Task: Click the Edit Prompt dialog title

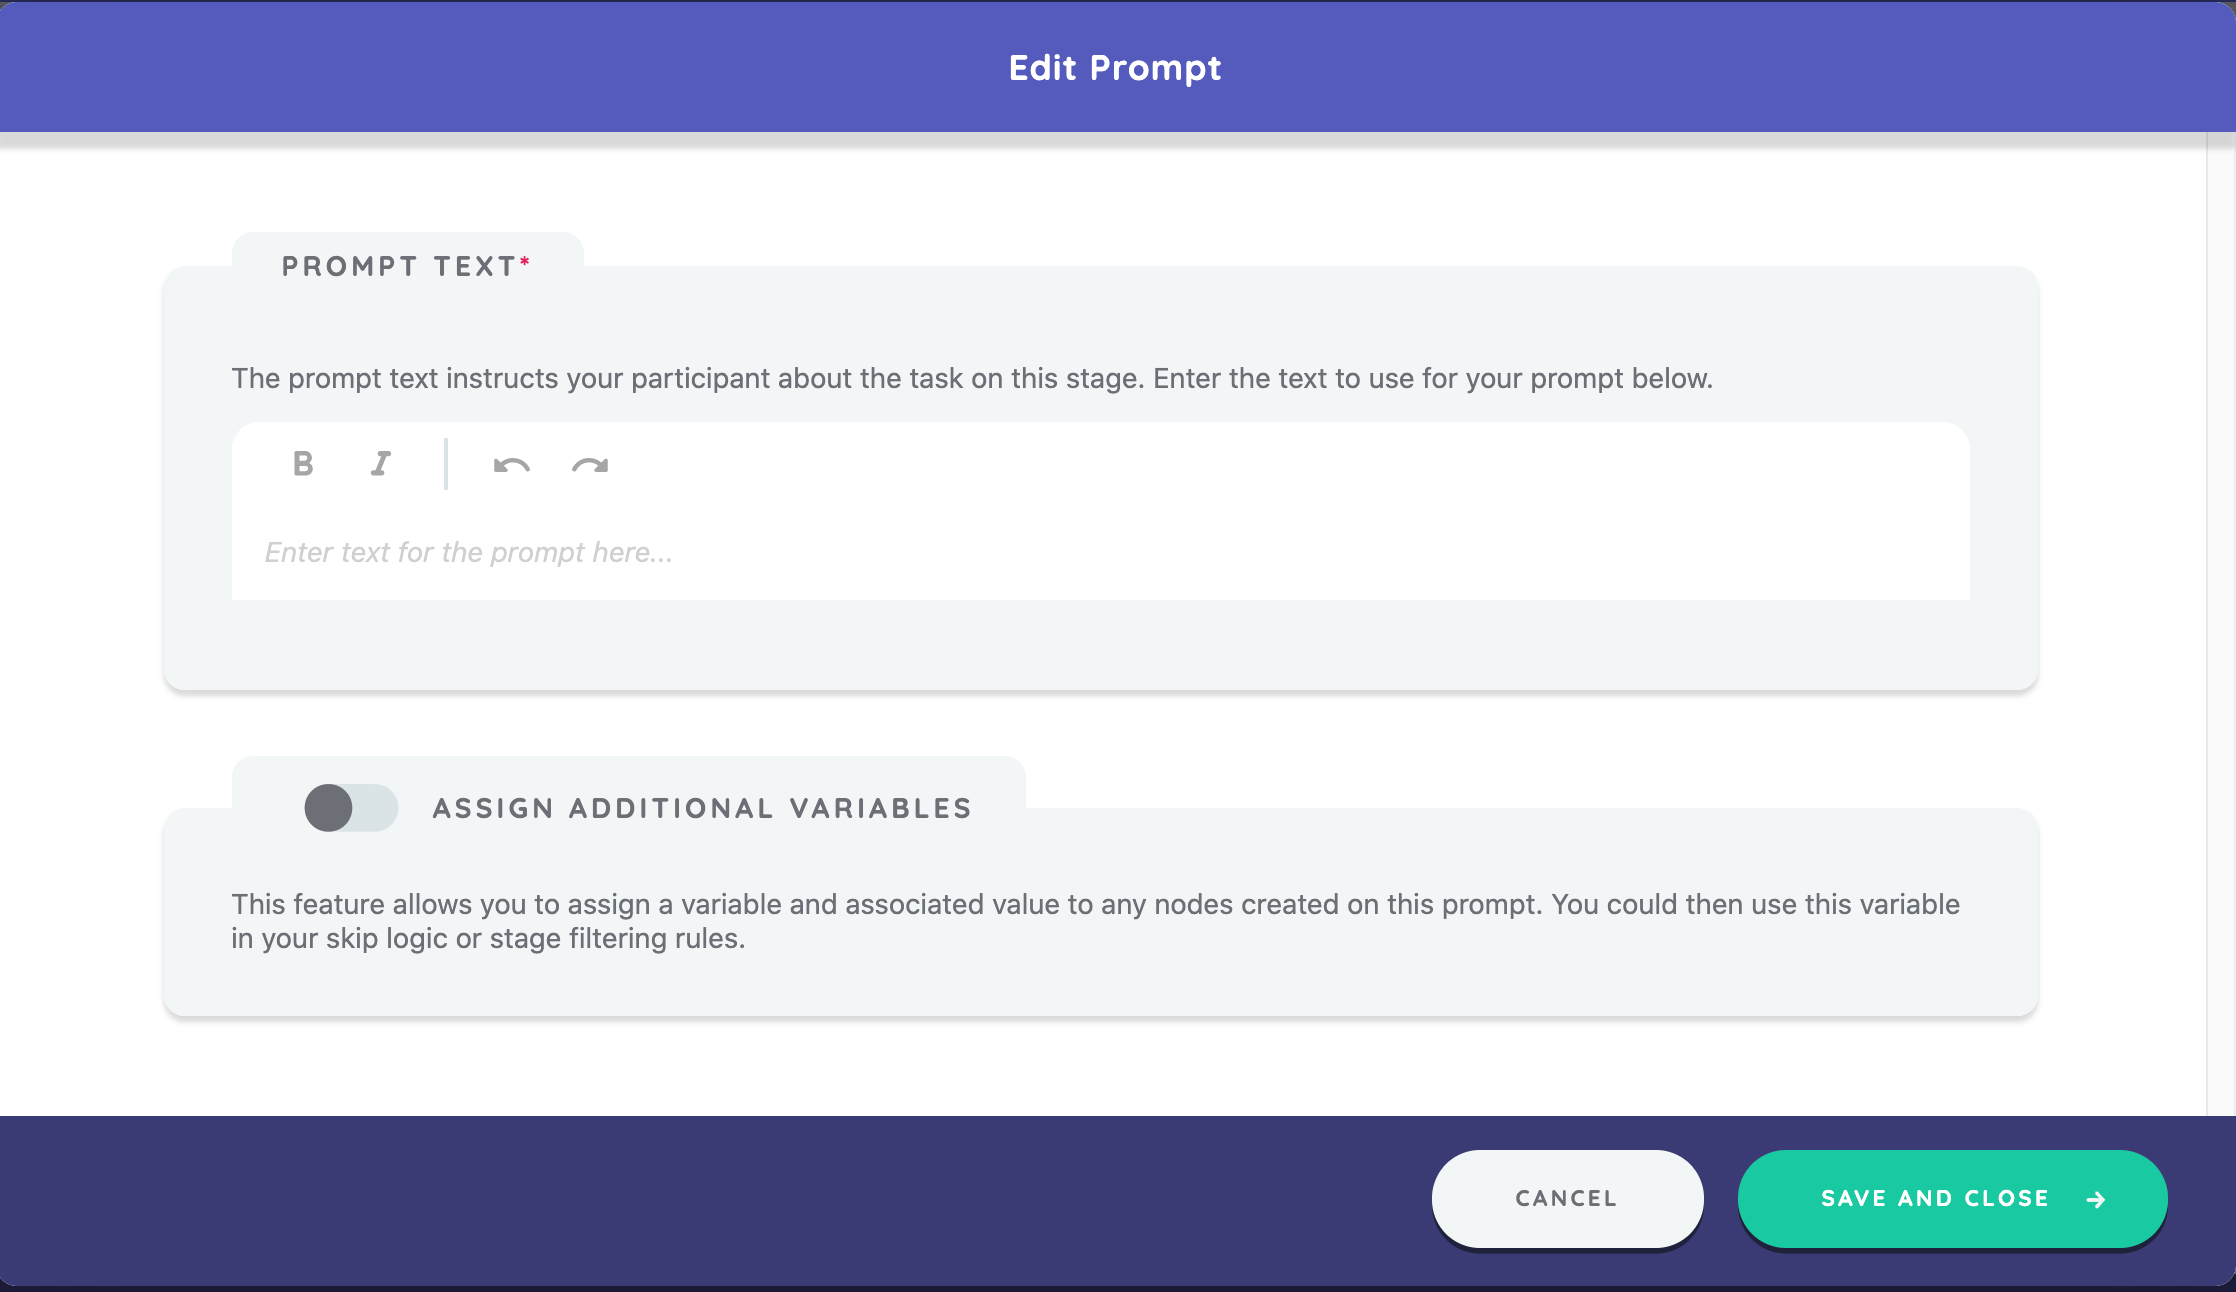Action: (x=1115, y=68)
